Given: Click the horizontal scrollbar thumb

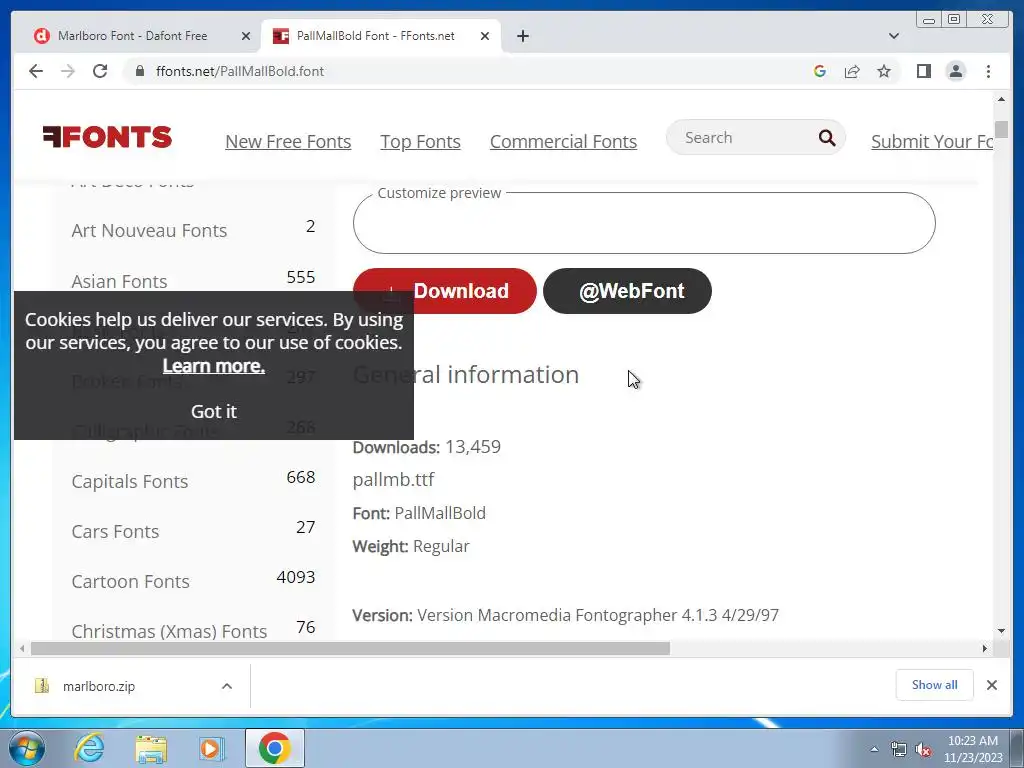Looking at the screenshot, I should click(x=350, y=648).
